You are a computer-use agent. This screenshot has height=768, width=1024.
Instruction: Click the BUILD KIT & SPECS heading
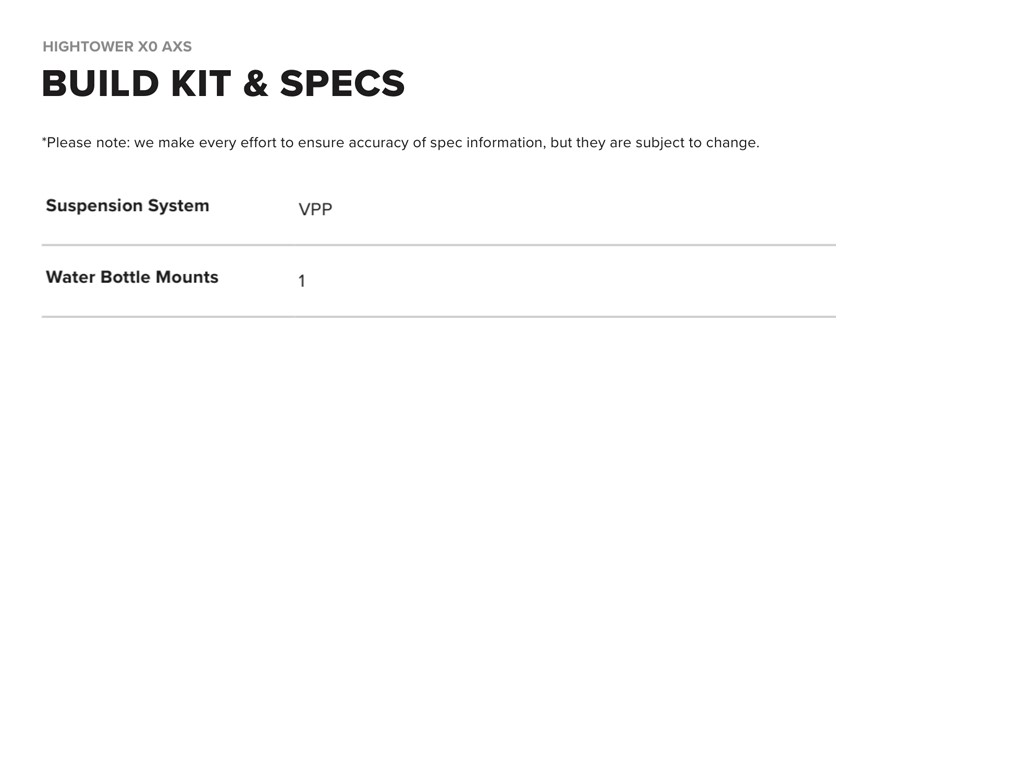[x=223, y=84]
